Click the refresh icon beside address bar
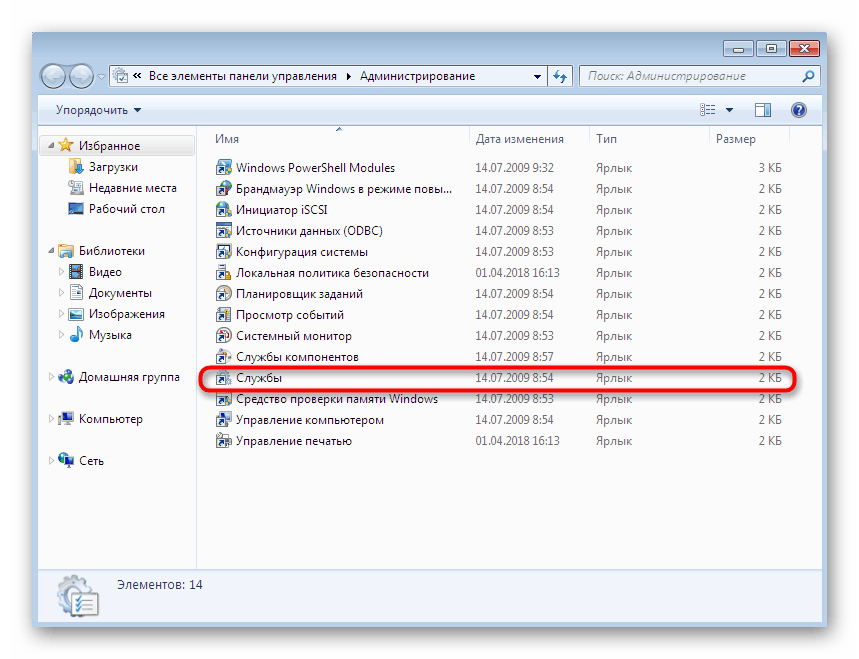The height and width of the screenshot is (659, 859). [560, 76]
